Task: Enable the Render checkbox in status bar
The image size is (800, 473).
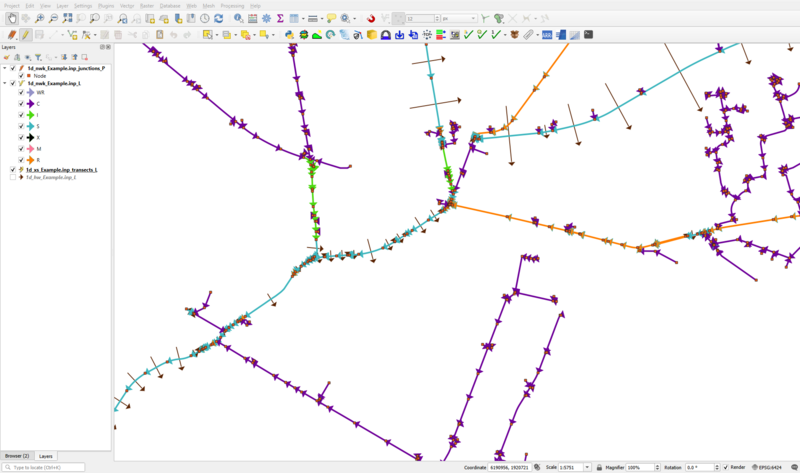Action: click(726, 467)
